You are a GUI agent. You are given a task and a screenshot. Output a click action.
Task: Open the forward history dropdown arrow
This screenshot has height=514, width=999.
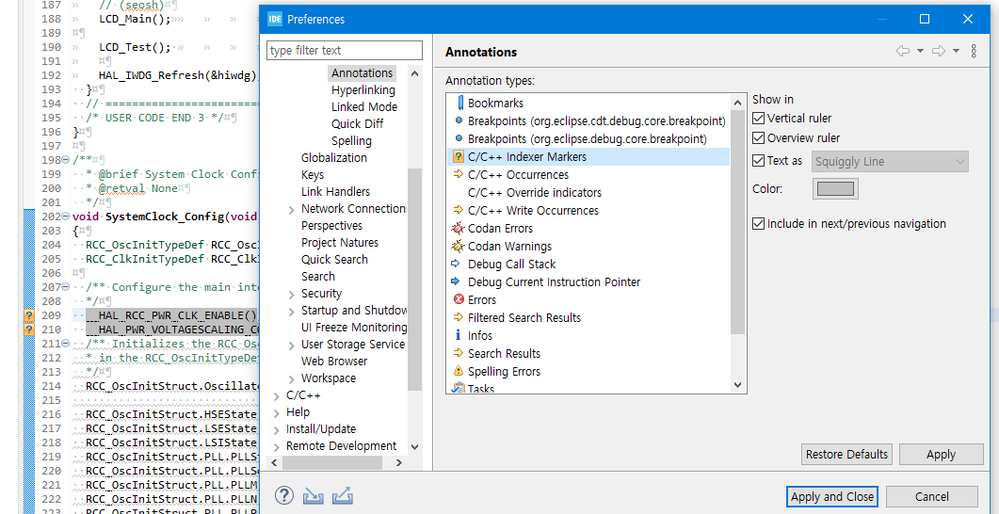tap(956, 52)
